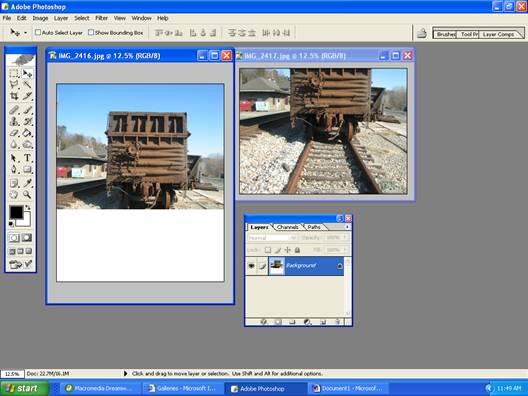
Task: Enable the Auto Select Layer checkbox
Action: click(38, 32)
